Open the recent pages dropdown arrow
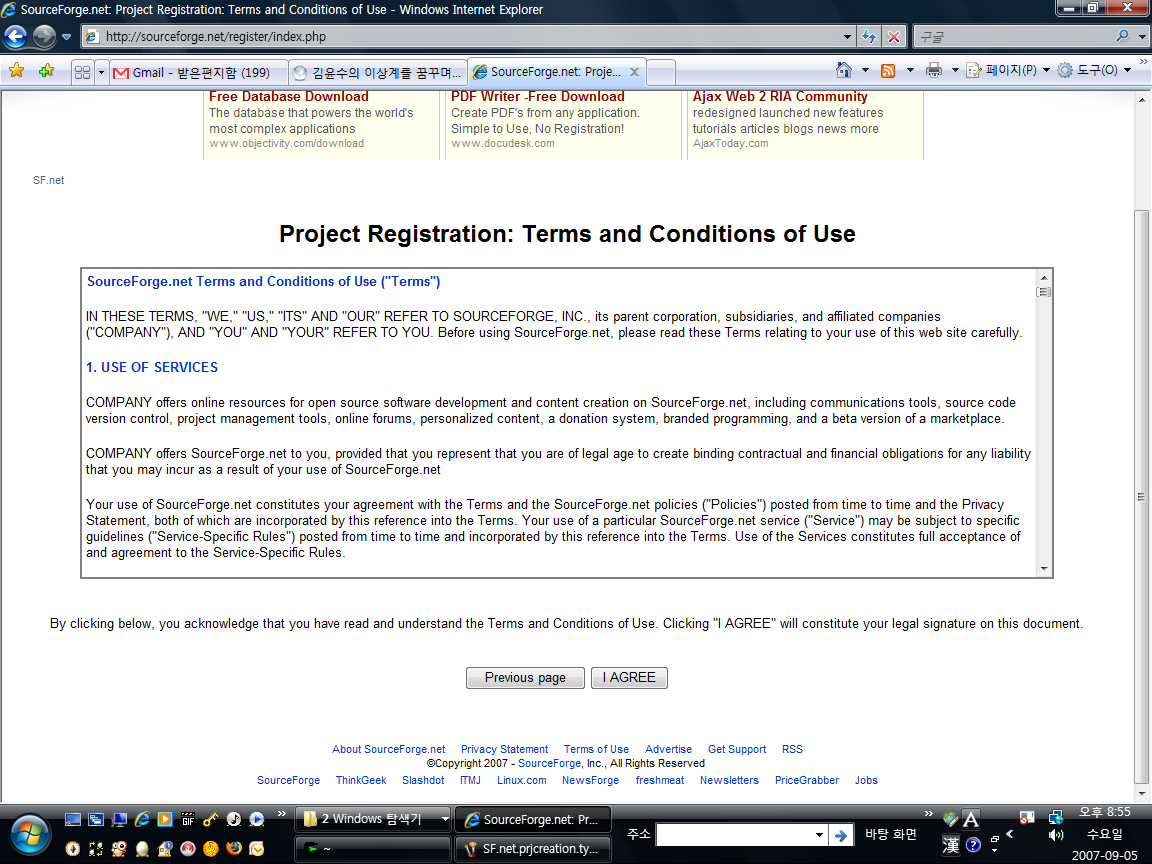 click(x=66, y=36)
